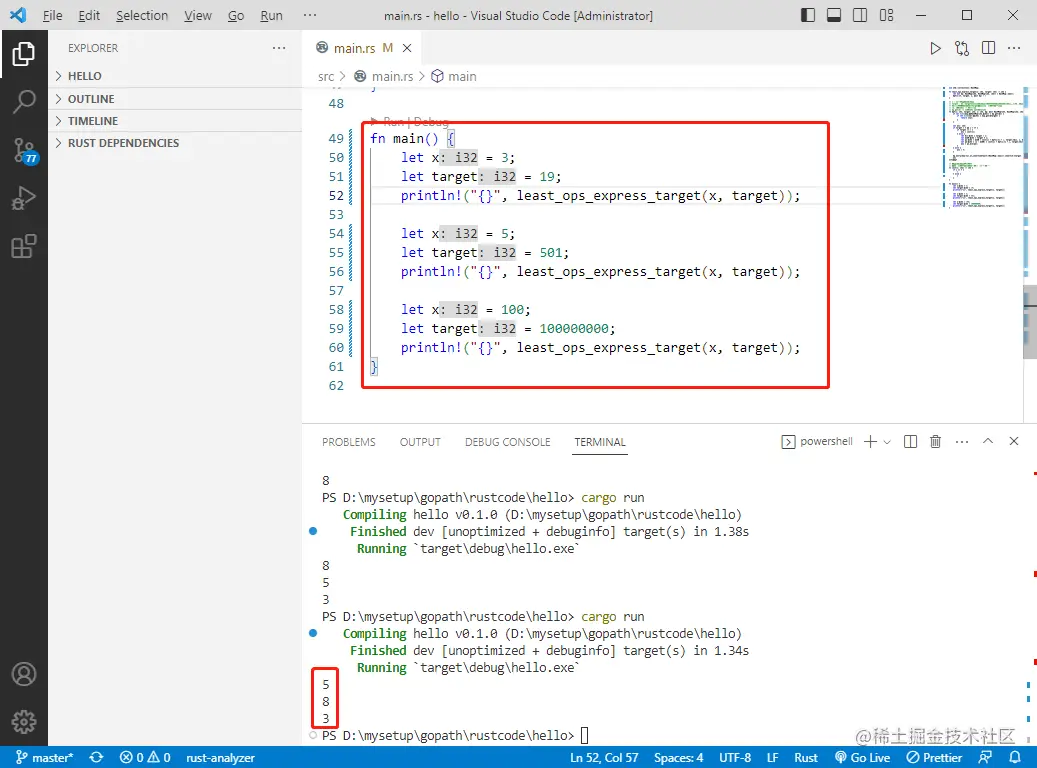This screenshot has width=1037, height=768.
Task: Open the Explorer view in activity bar
Action: pyautogui.click(x=24, y=54)
